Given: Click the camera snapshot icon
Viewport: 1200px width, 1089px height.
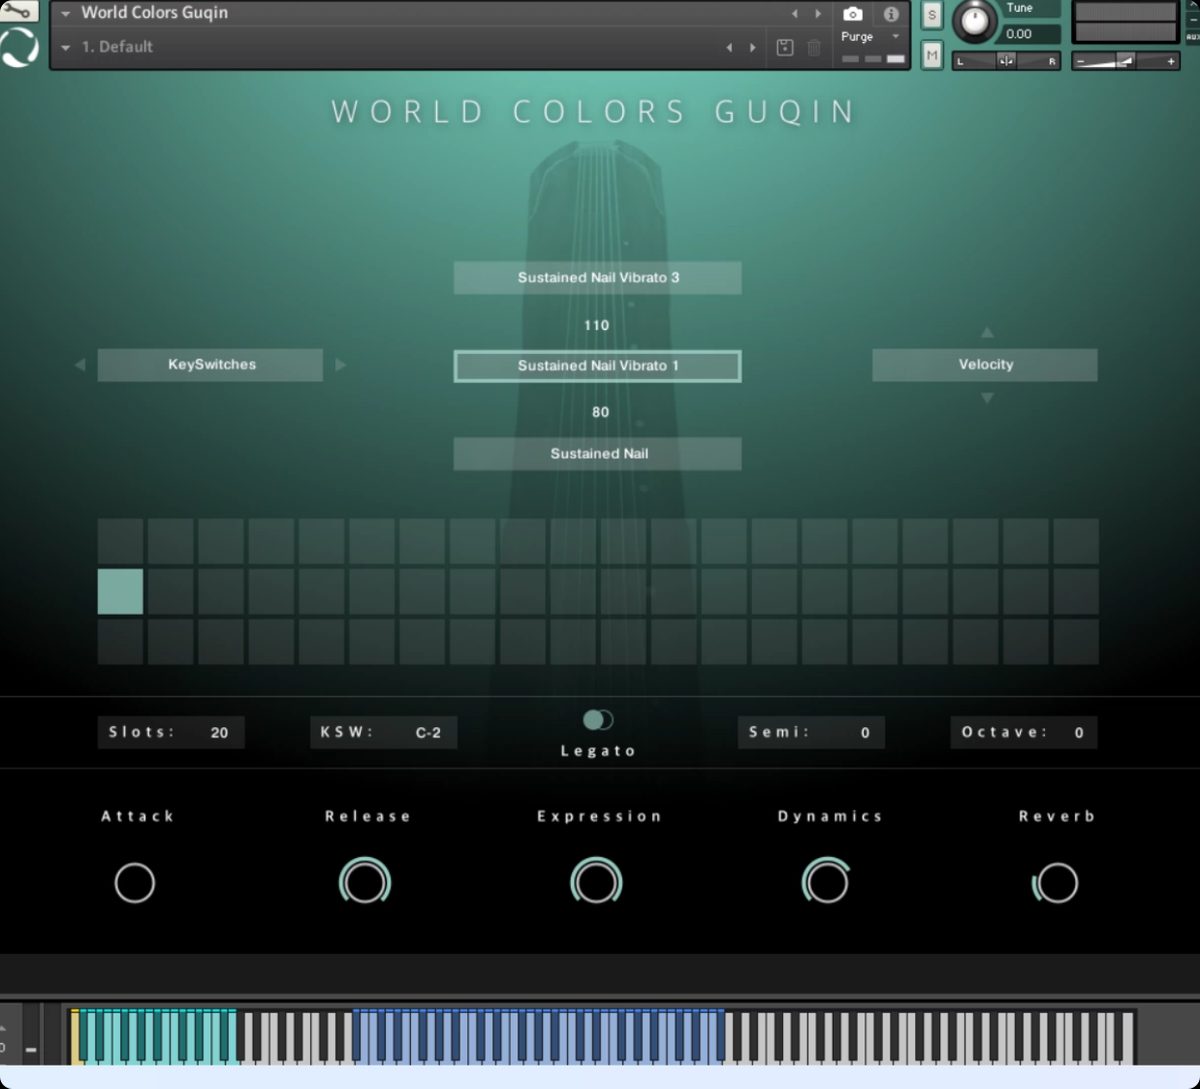Looking at the screenshot, I should click(x=853, y=14).
